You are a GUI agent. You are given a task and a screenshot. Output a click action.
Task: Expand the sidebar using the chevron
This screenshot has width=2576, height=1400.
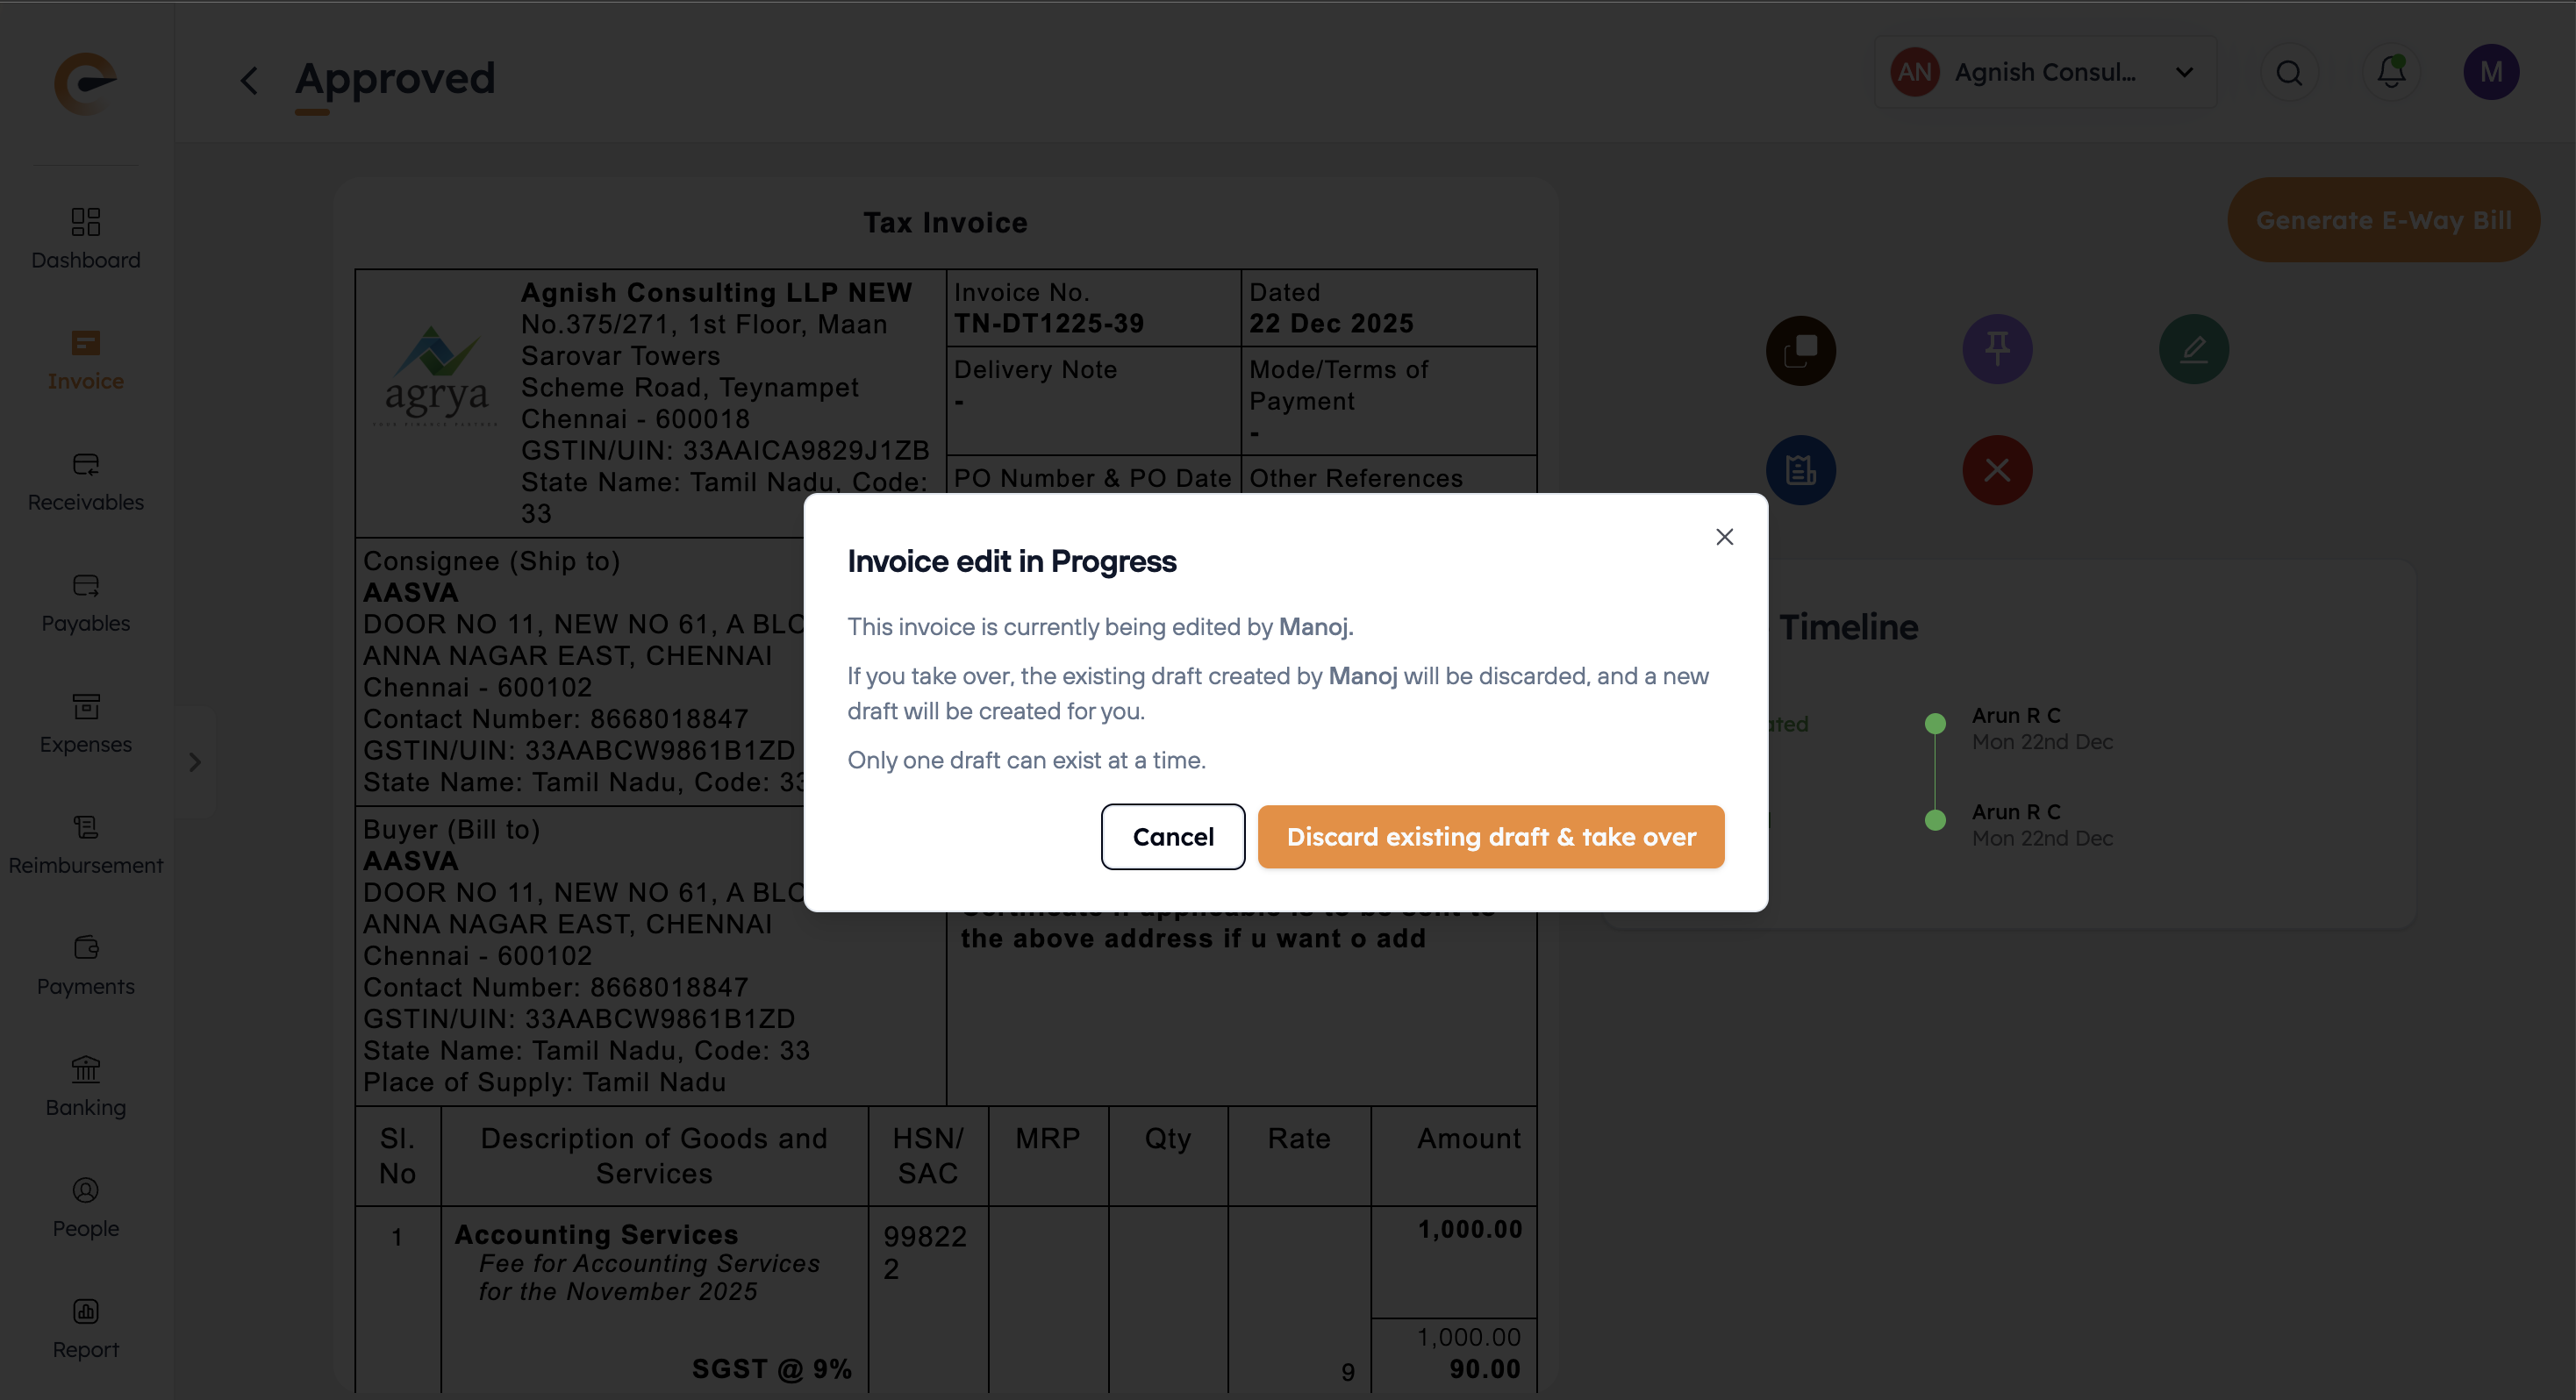195,762
